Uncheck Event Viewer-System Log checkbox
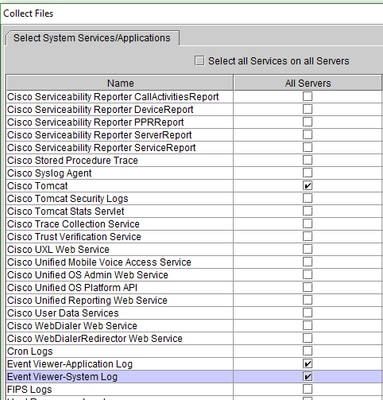The image size is (383, 400). tap(308, 377)
